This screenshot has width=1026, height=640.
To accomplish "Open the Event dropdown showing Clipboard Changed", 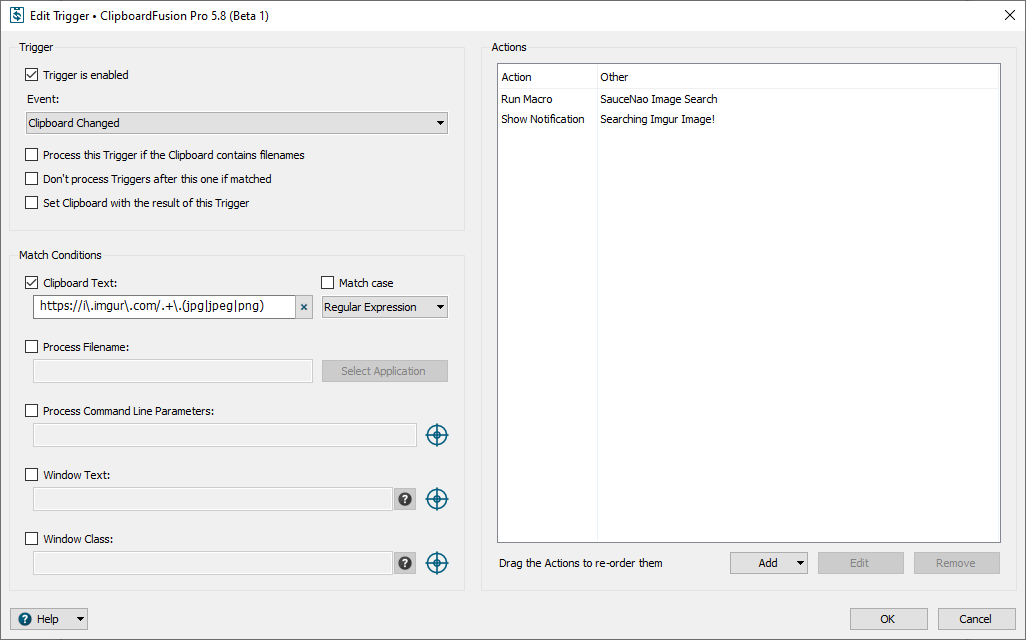I will click(236, 123).
